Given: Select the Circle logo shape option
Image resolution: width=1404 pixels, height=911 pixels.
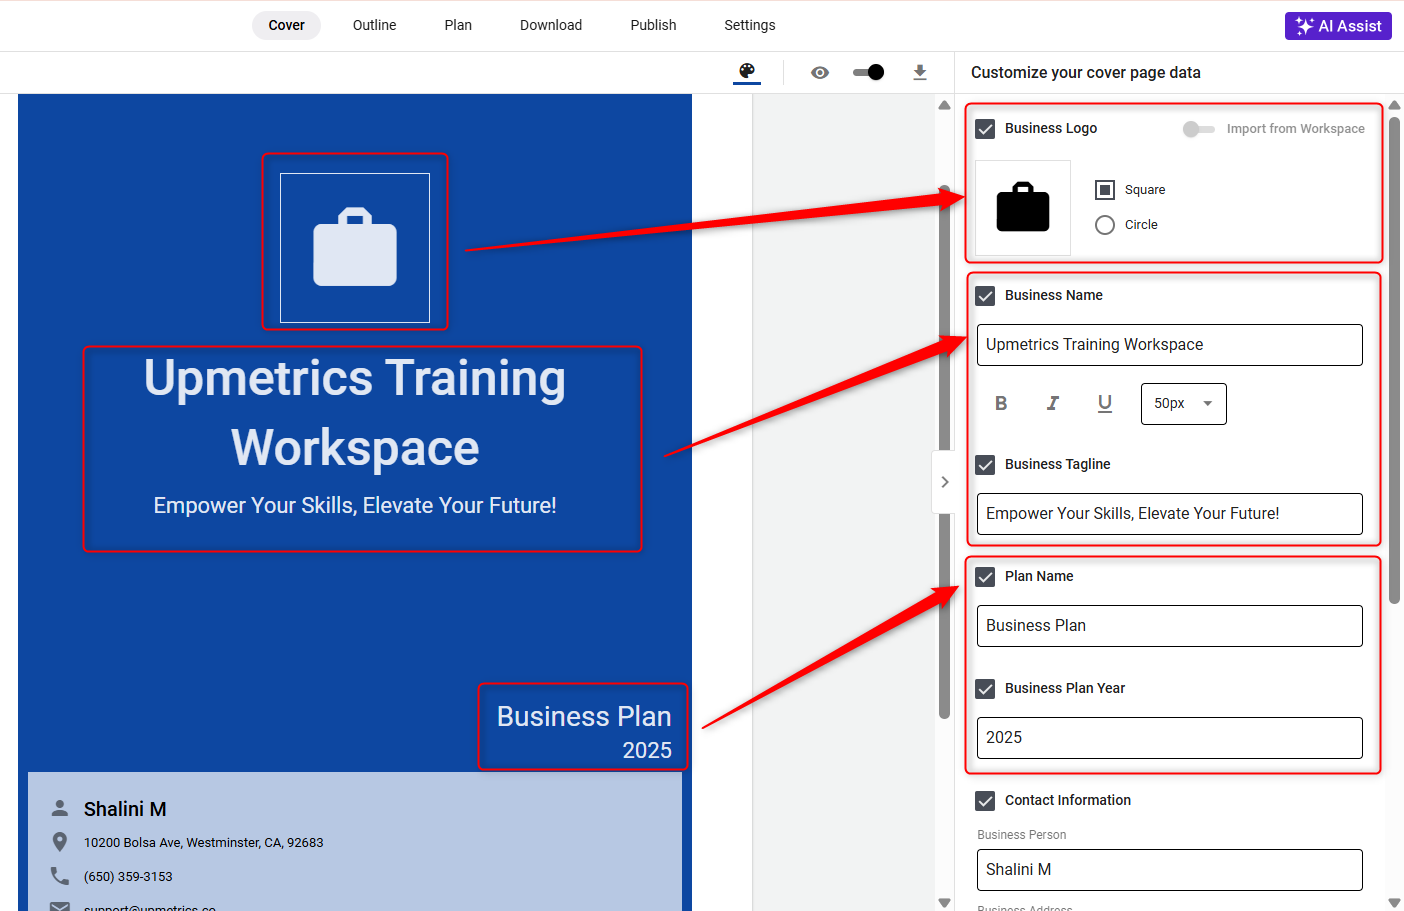Looking at the screenshot, I should click(1105, 225).
